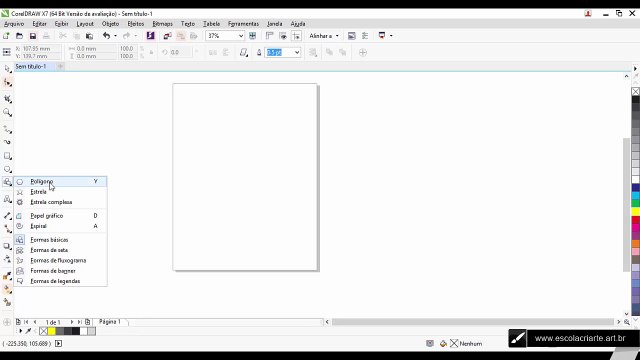Open the Ferramentas menu

(243, 24)
